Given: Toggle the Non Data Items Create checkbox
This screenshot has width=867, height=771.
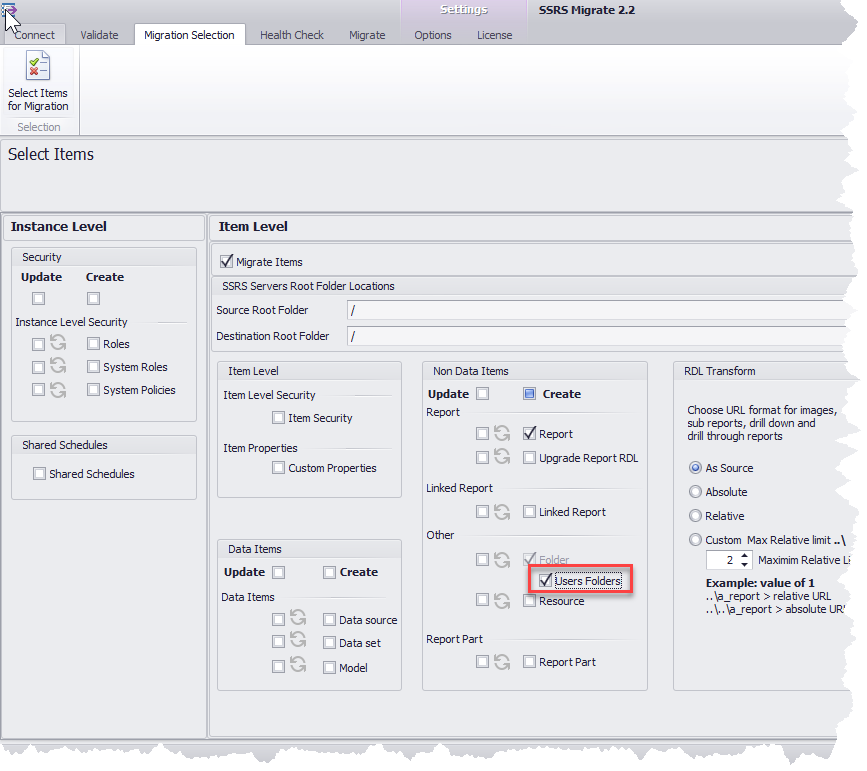Looking at the screenshot, I should [530, 393].
